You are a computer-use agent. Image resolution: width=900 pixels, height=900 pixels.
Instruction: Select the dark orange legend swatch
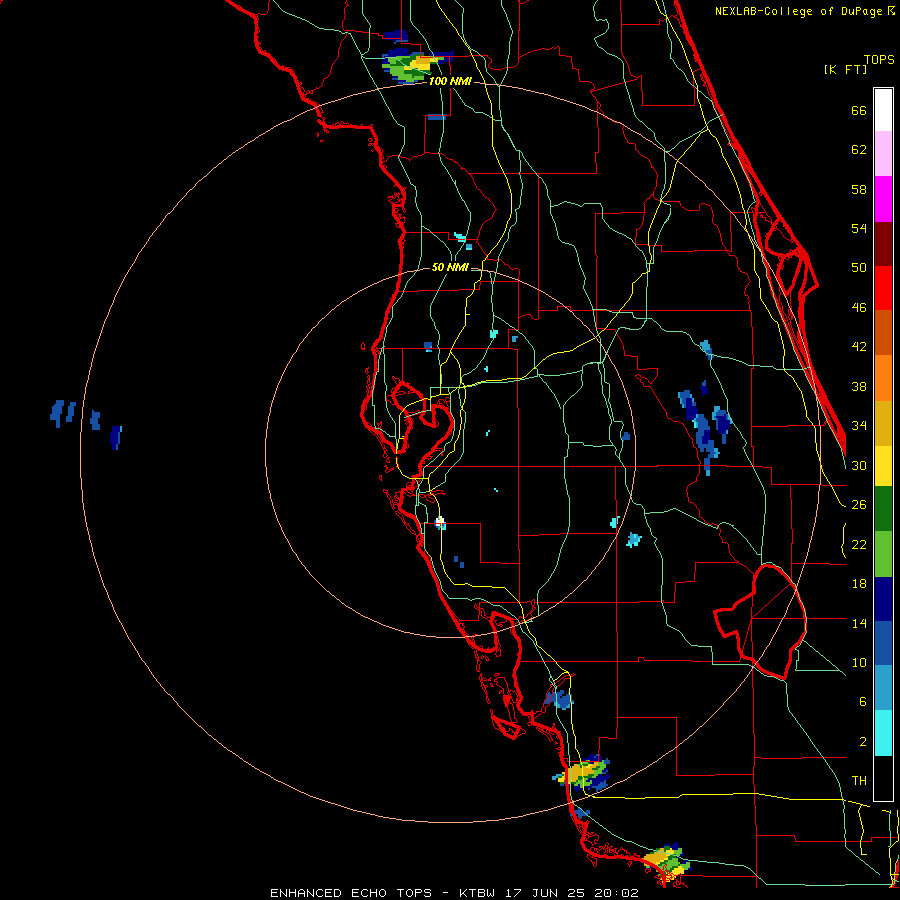pyautogui.click(x=883, y=333)
